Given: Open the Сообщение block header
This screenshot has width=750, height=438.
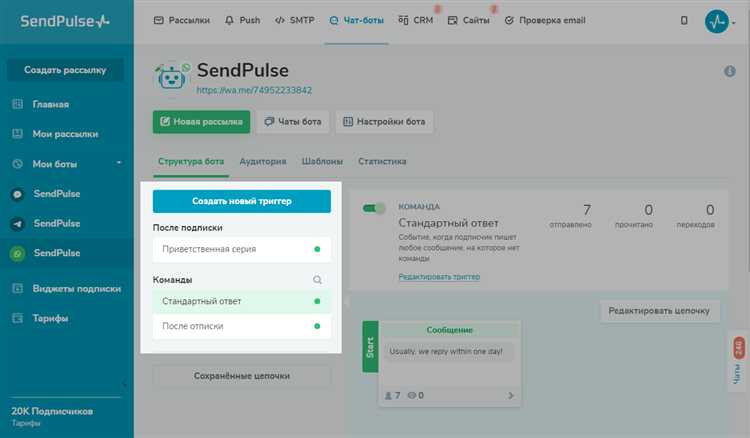Looking at the screenshot, I should click(449, 330).
